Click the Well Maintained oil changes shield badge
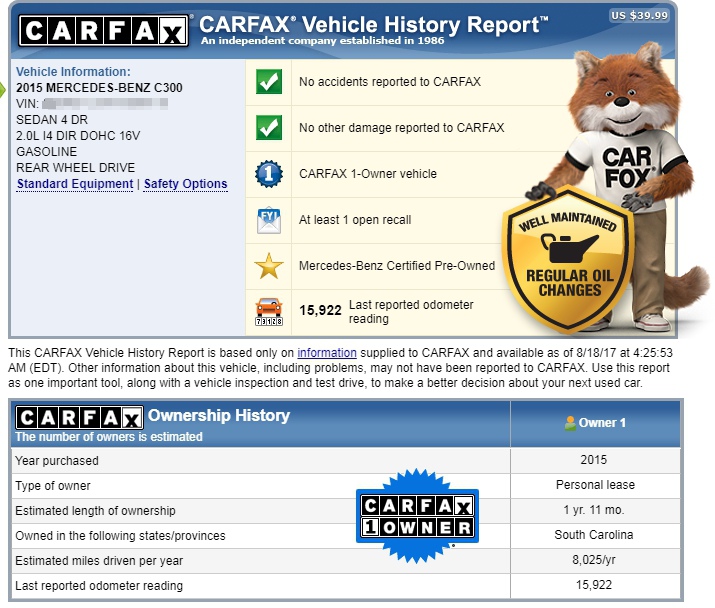 coord(568,260)
